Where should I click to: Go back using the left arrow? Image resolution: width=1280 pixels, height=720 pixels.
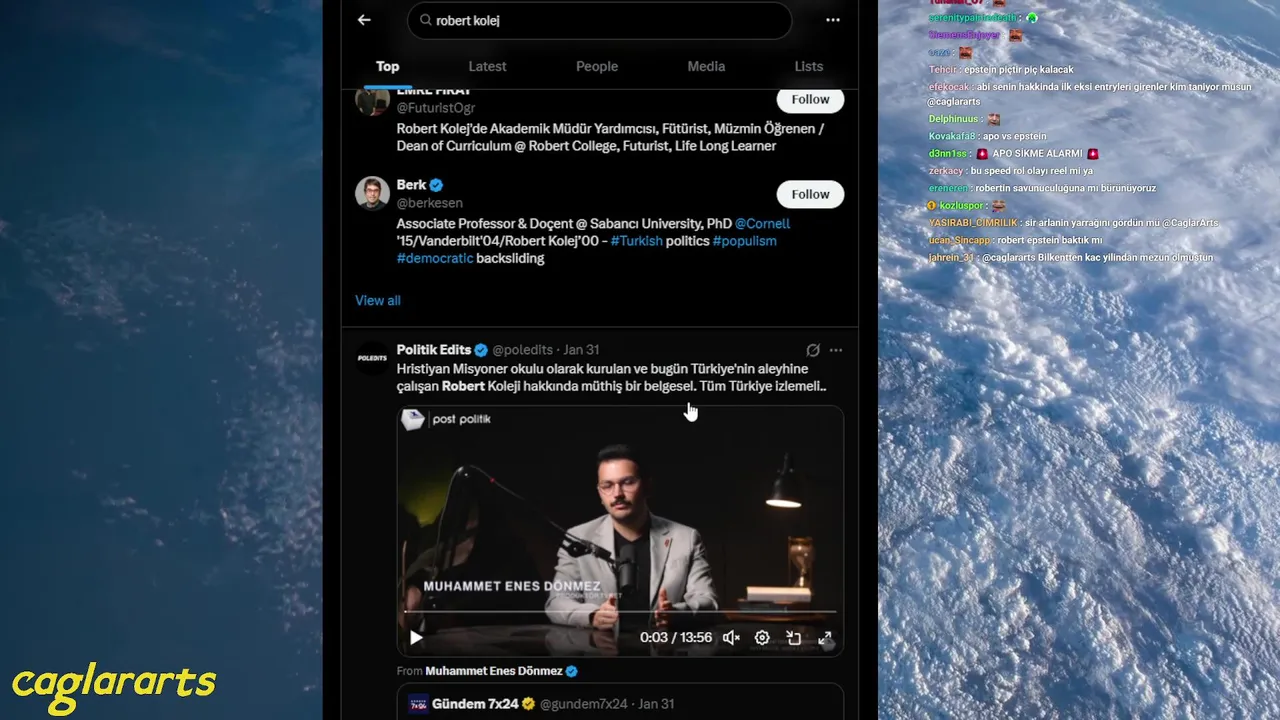pos(364,20)
